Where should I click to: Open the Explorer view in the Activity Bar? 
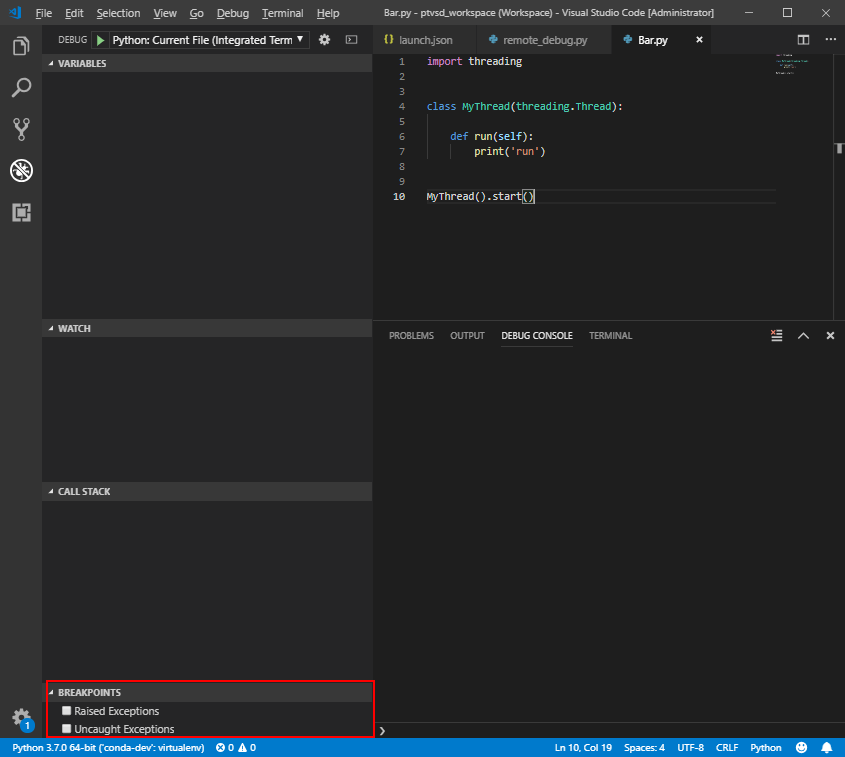(21, 45)
